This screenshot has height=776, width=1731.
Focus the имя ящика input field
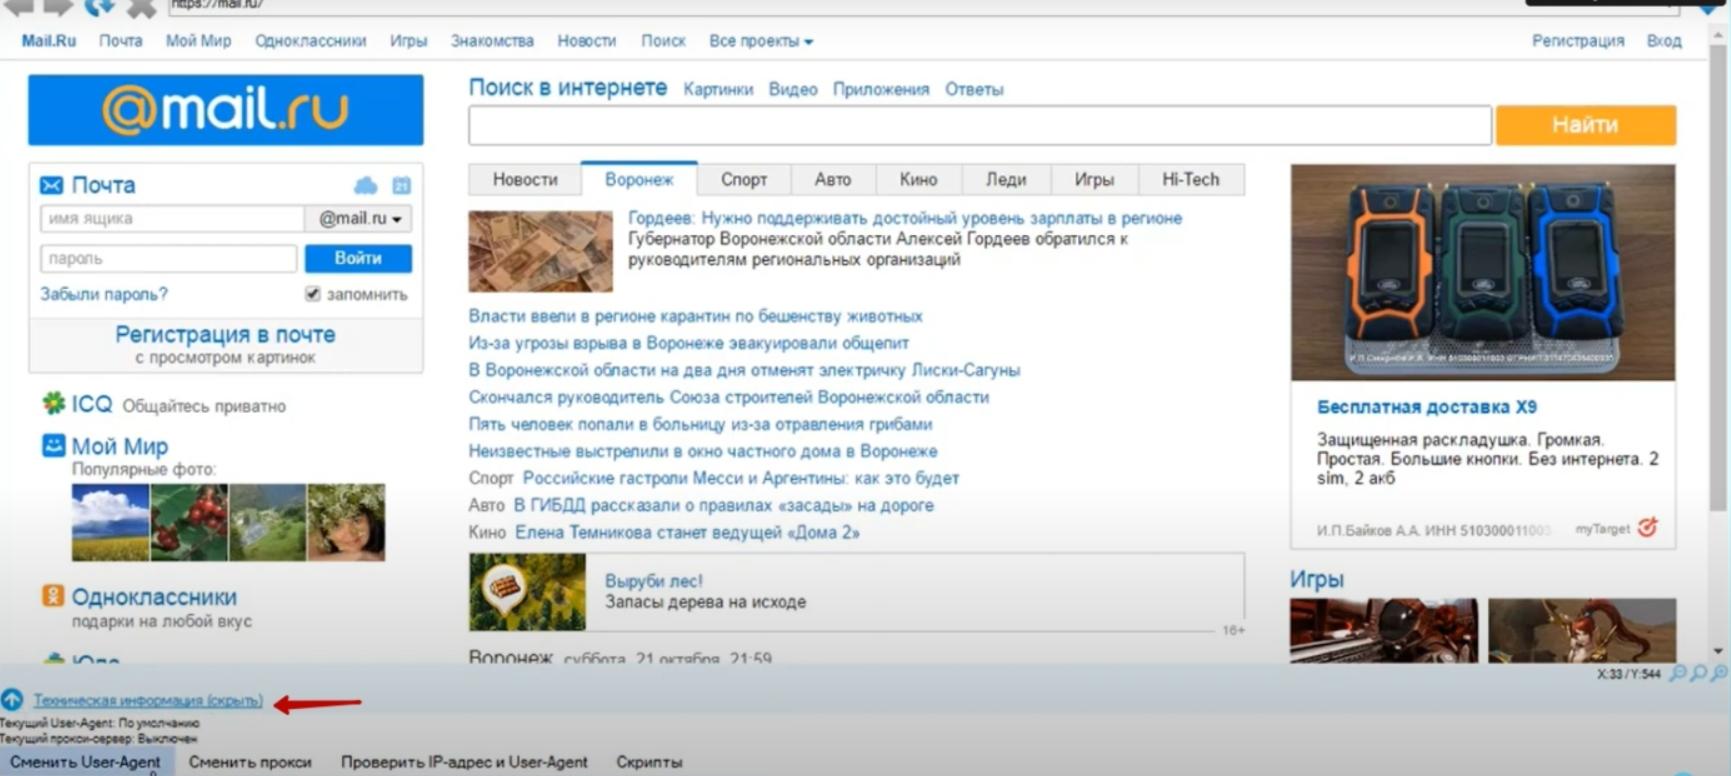click(x=172, y=218)
